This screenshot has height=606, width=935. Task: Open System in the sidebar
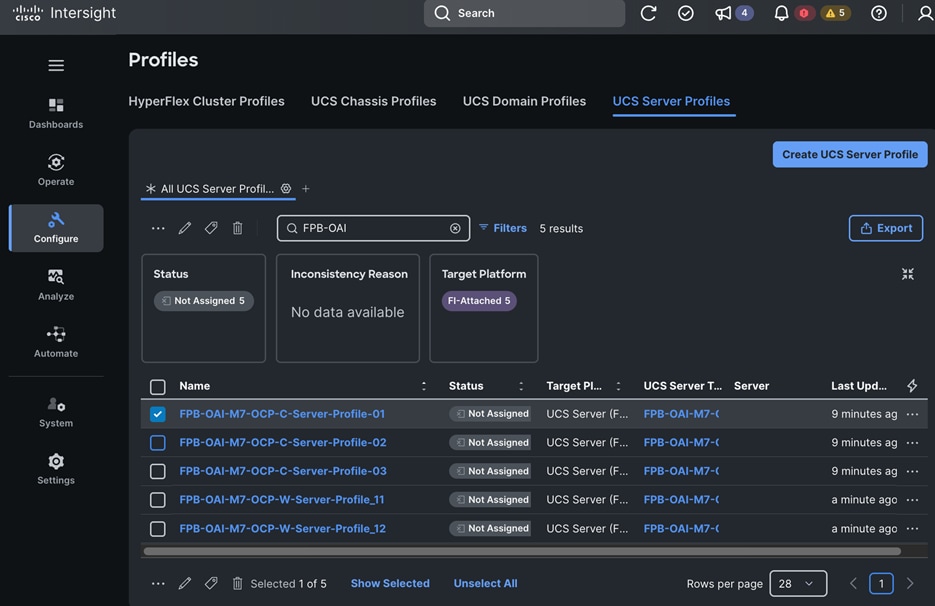pyautogui.click(x=56, y=412)
